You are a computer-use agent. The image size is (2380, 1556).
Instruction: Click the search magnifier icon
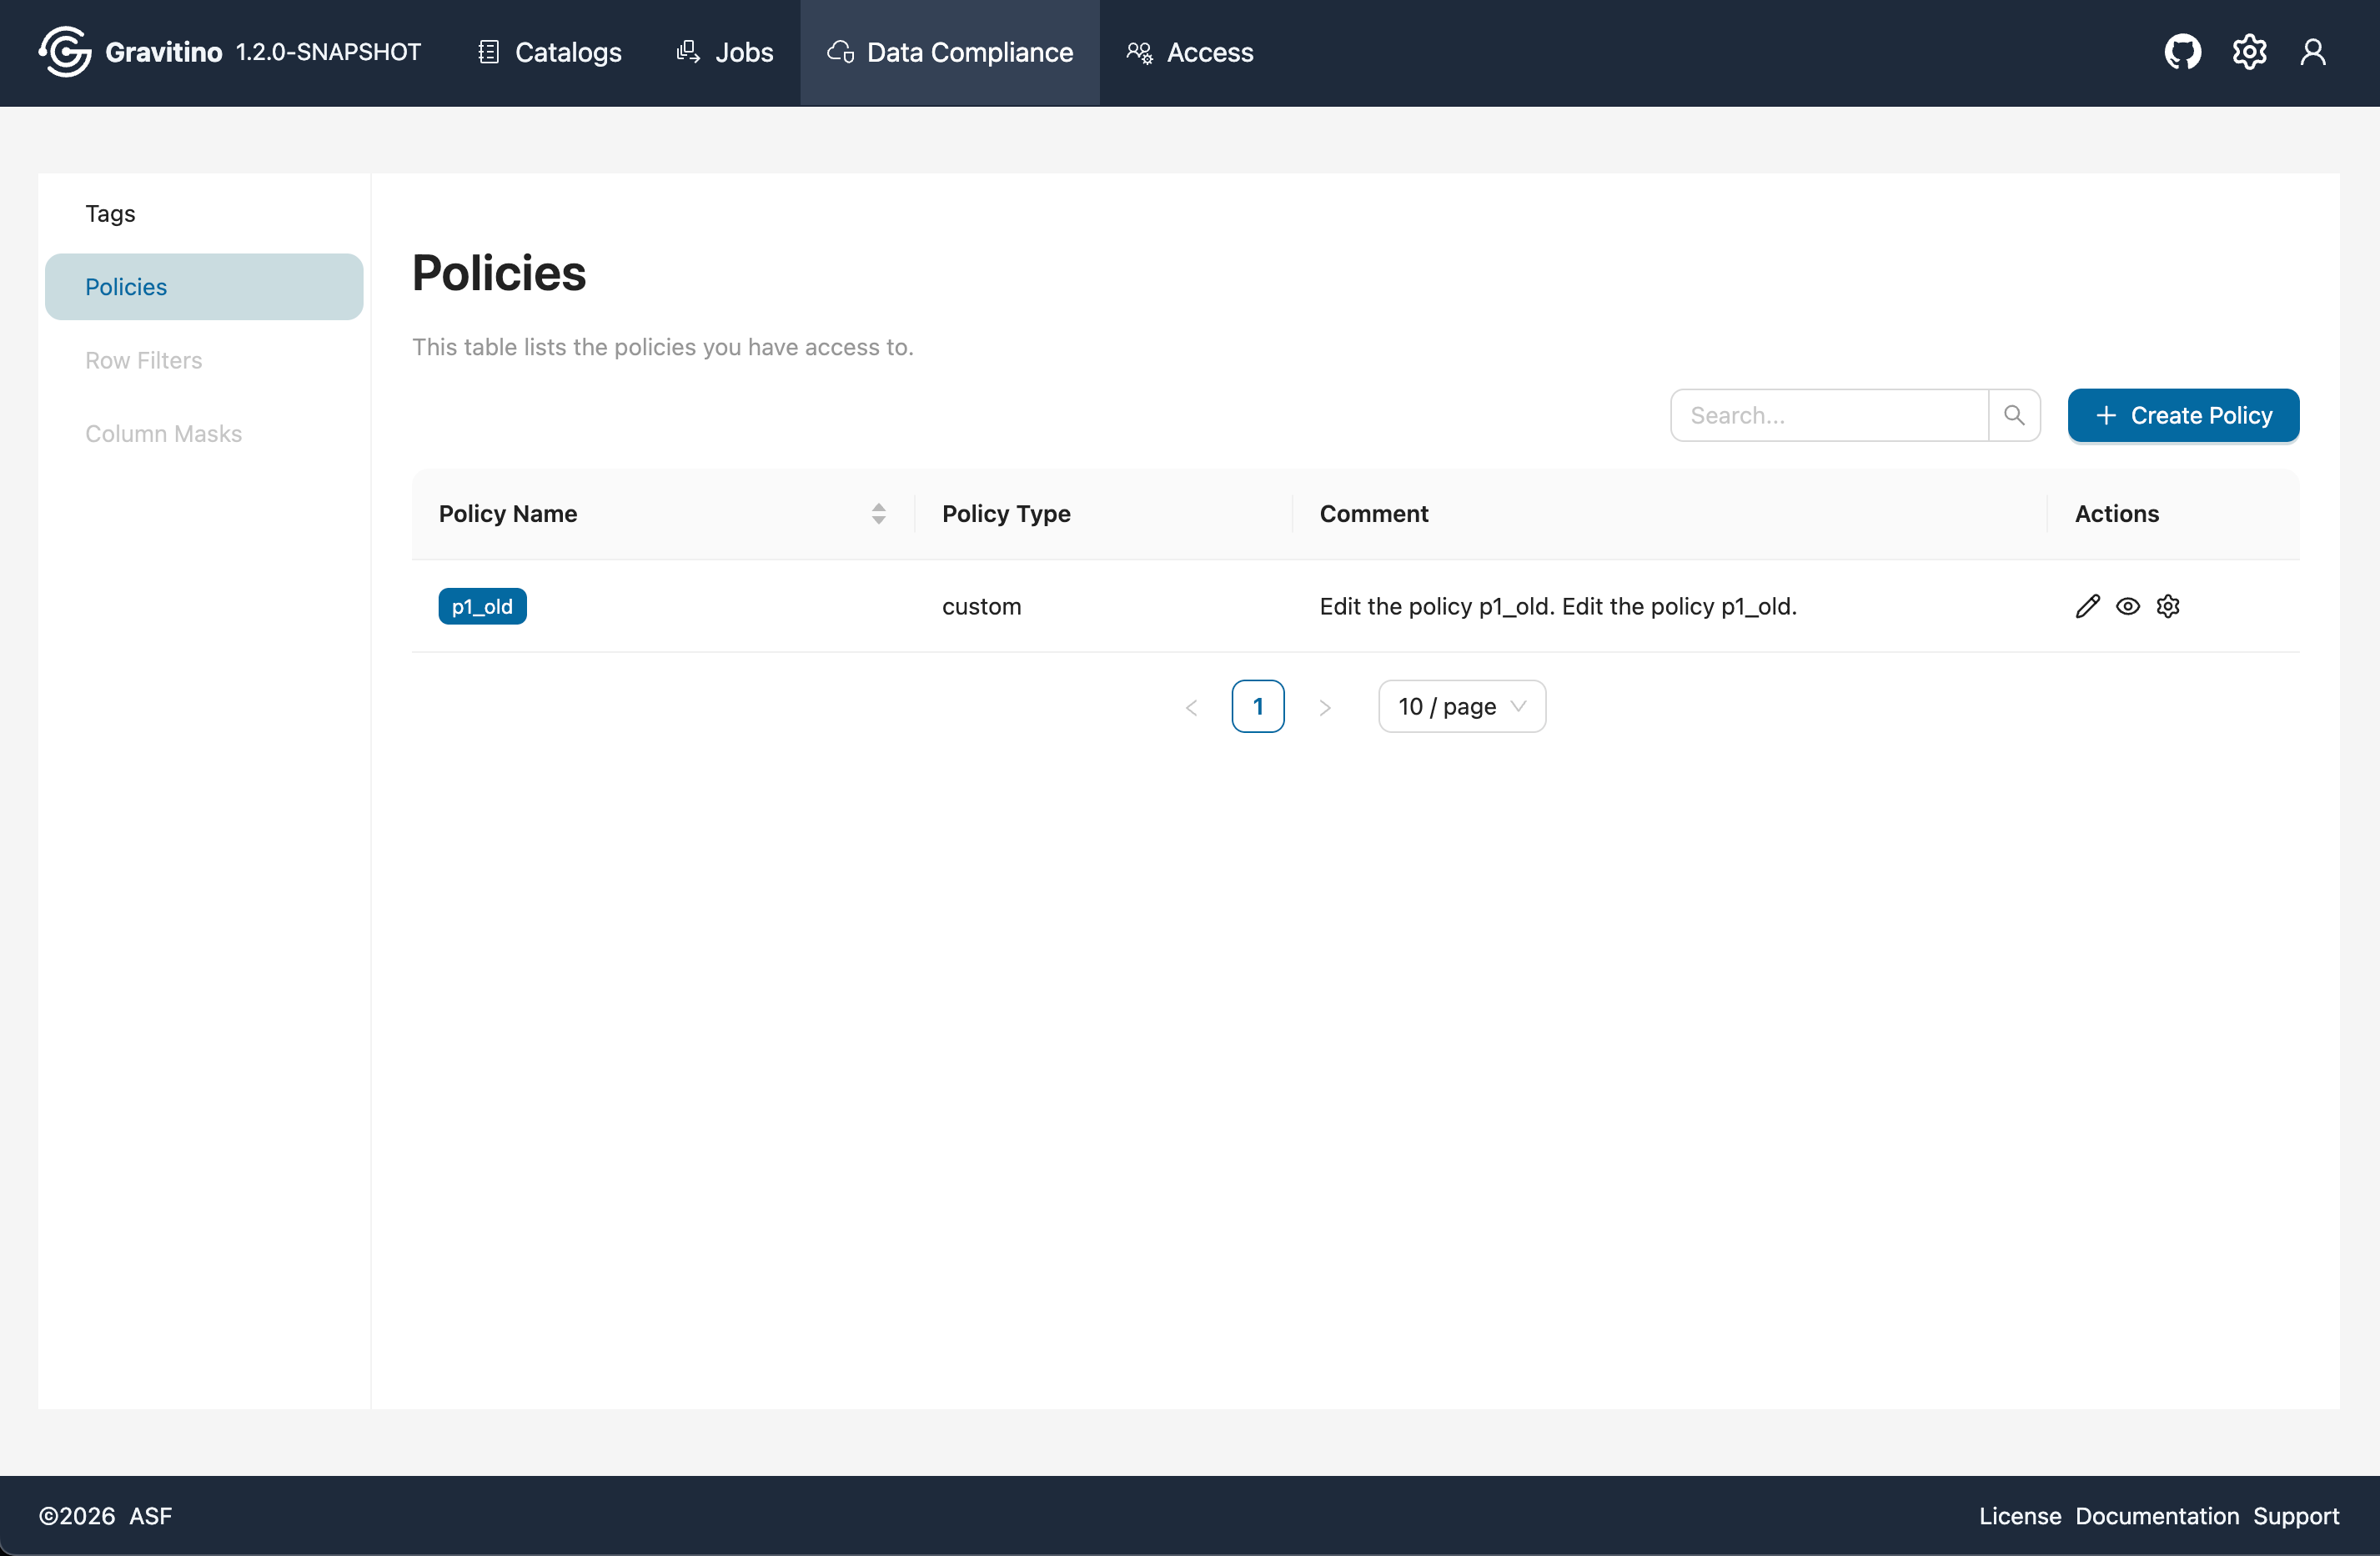[x=2015, y=415]
